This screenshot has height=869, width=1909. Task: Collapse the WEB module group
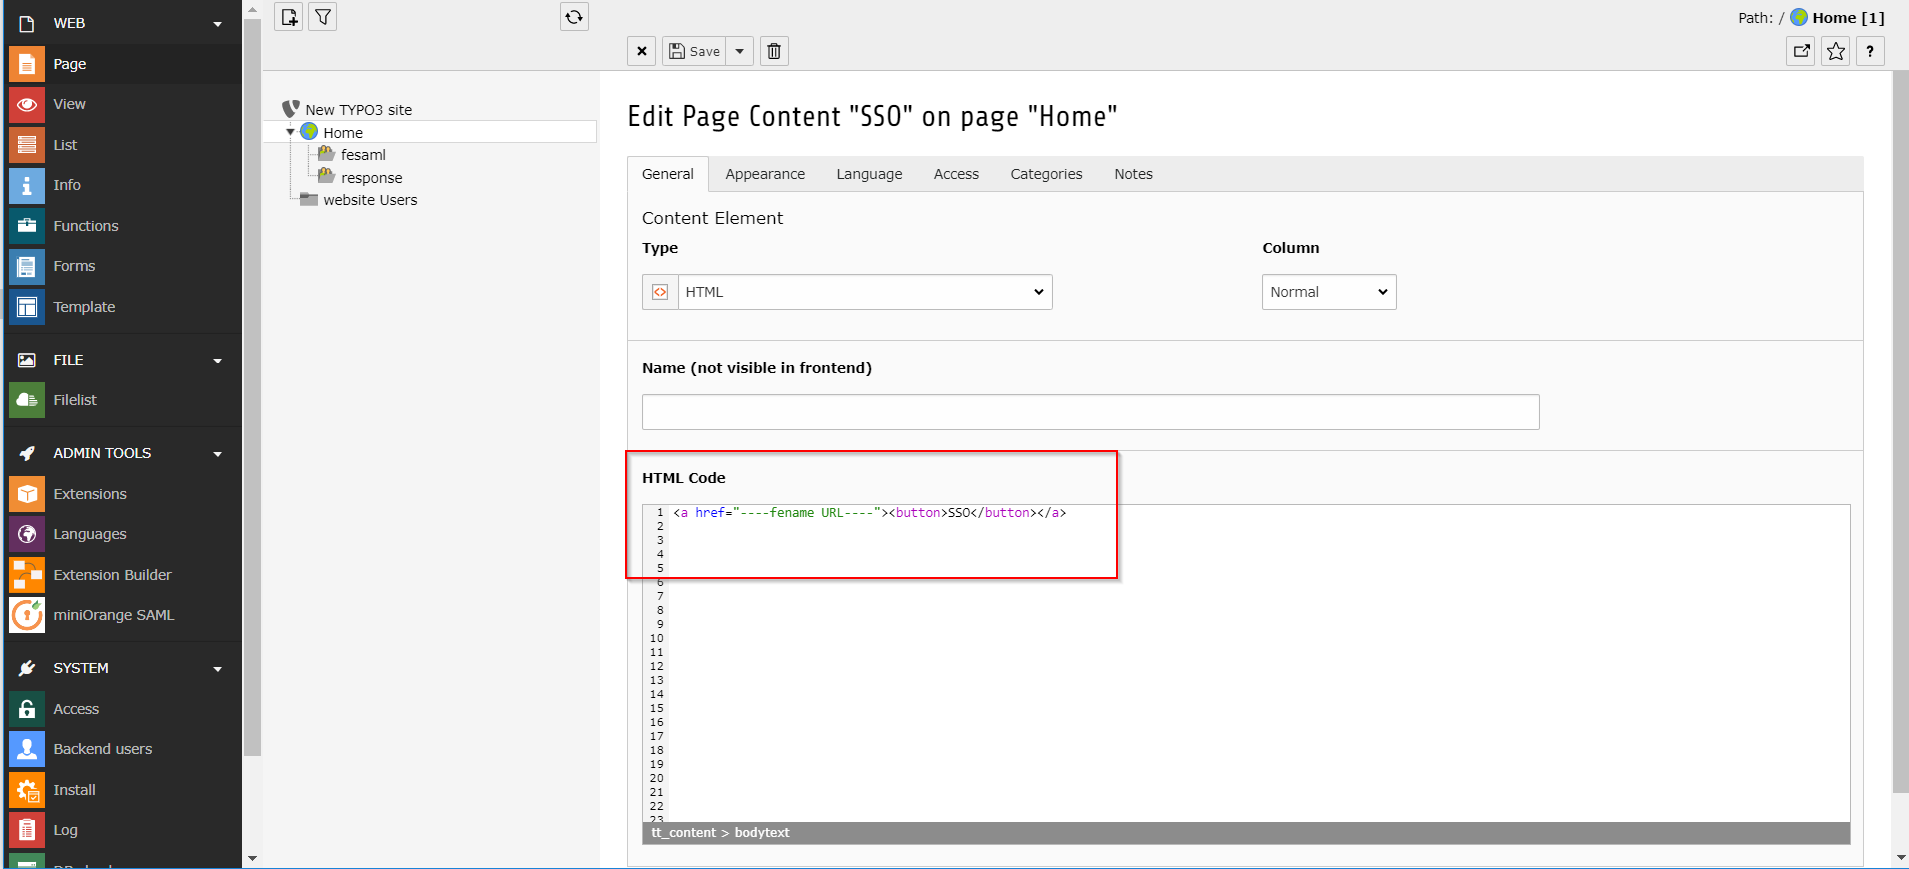(x=217, y=24)
